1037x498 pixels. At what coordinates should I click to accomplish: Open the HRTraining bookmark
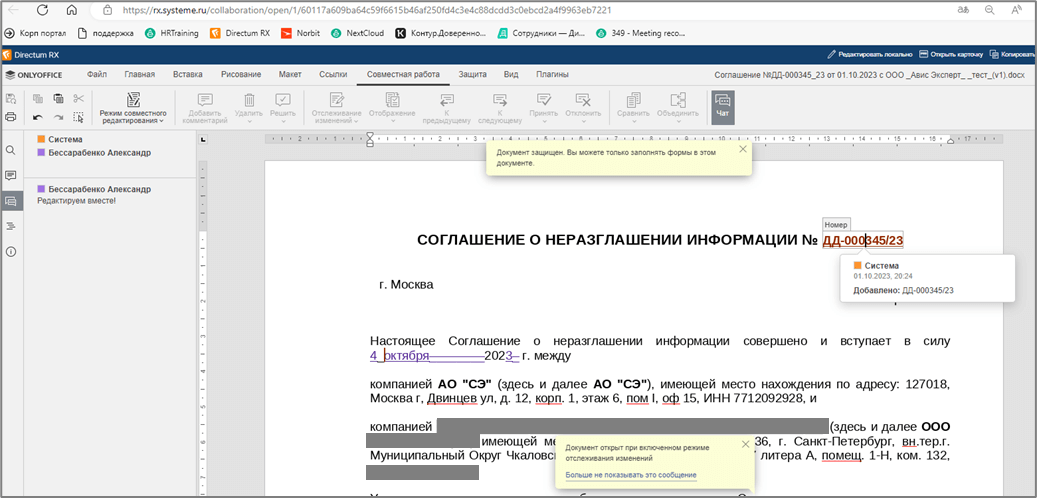[x=171, y=32]
